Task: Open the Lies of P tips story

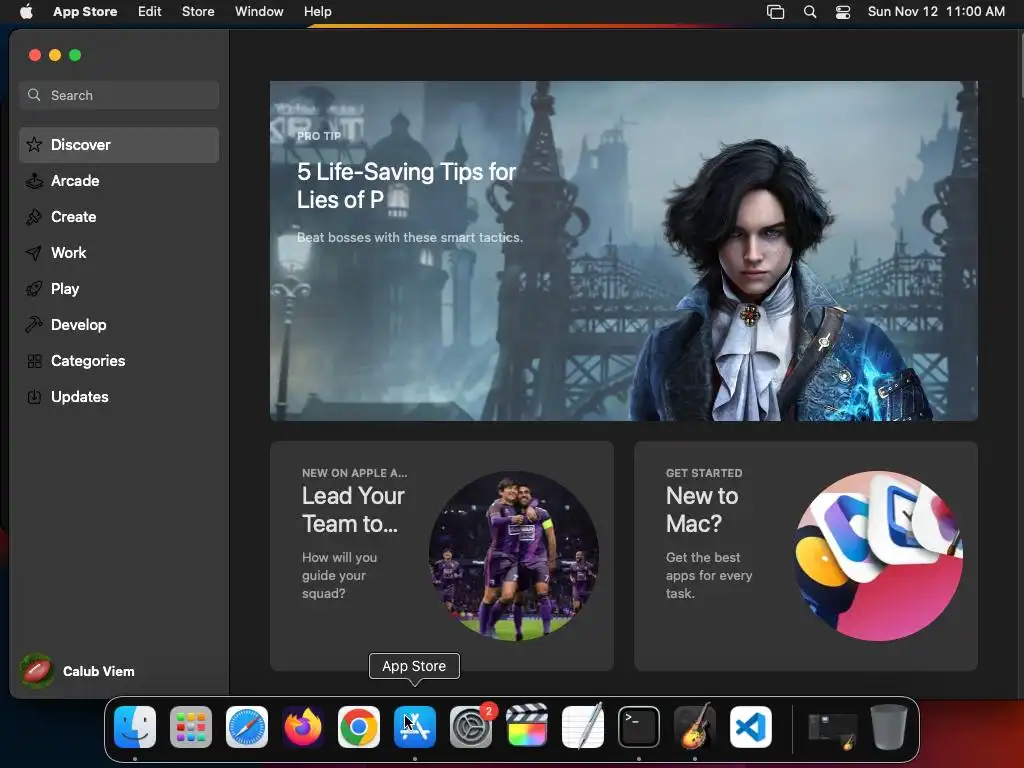Action: pos(624,251)
